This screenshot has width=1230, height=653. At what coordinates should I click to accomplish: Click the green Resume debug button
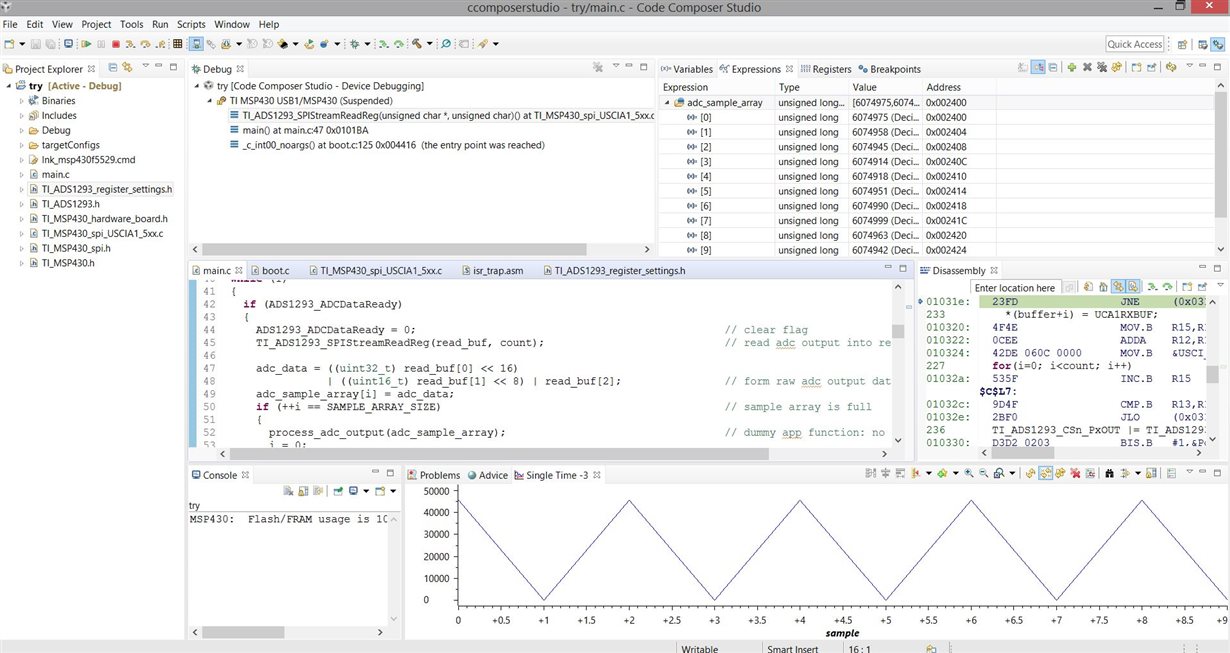tap(87, 44)
